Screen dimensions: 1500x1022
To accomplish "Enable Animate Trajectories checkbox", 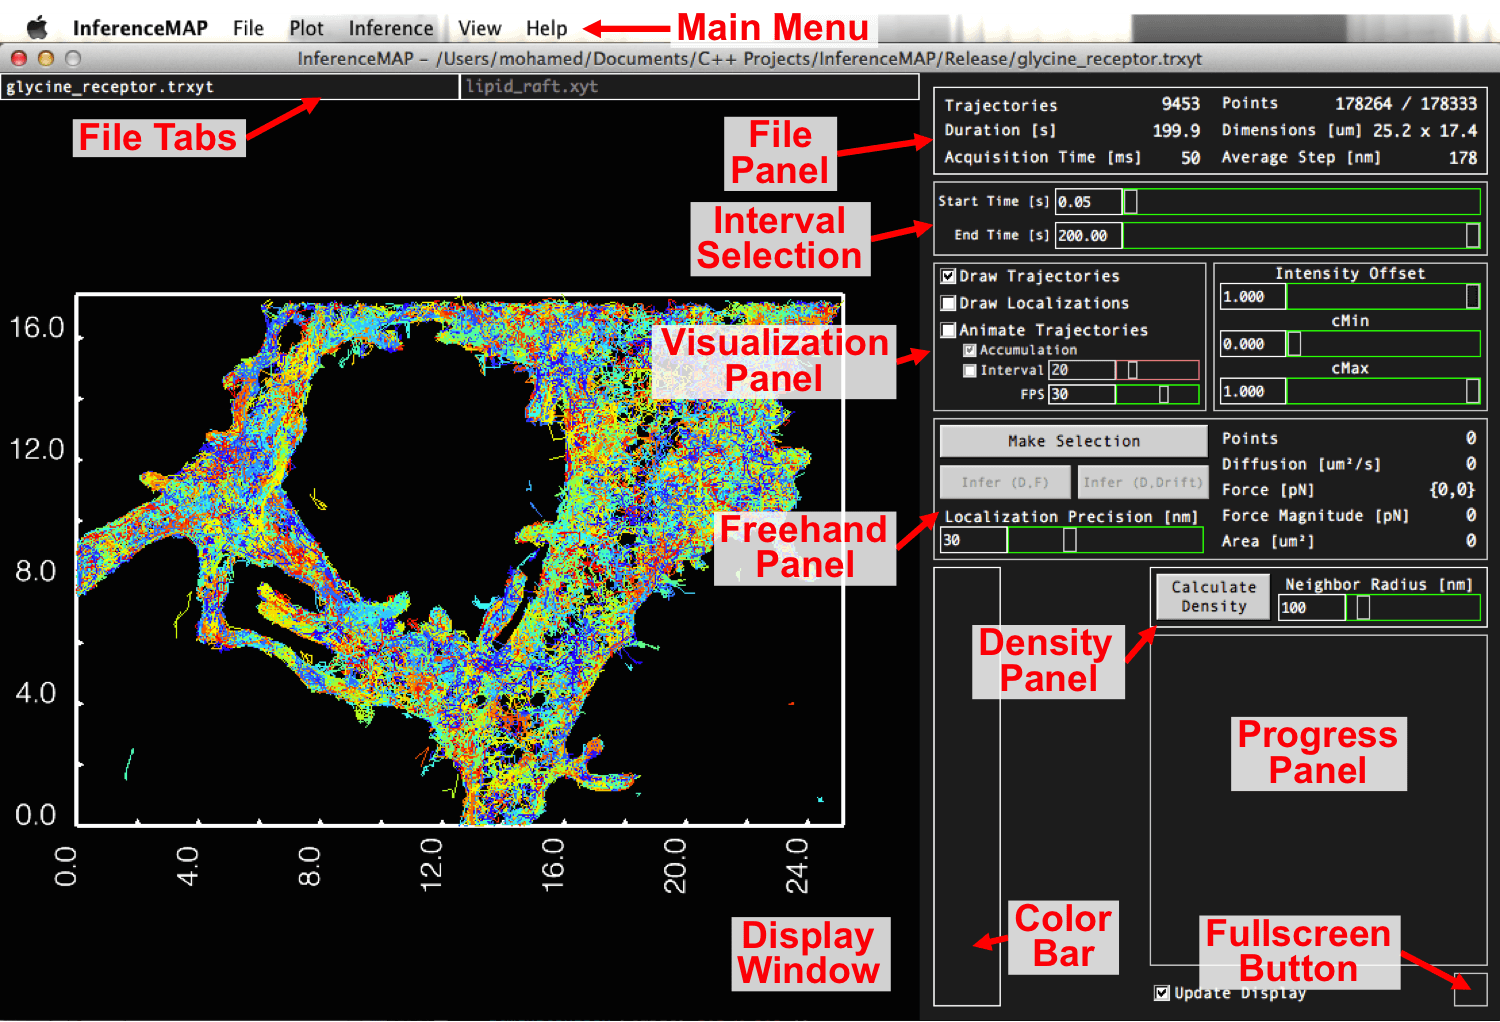I will click(948, 330).
